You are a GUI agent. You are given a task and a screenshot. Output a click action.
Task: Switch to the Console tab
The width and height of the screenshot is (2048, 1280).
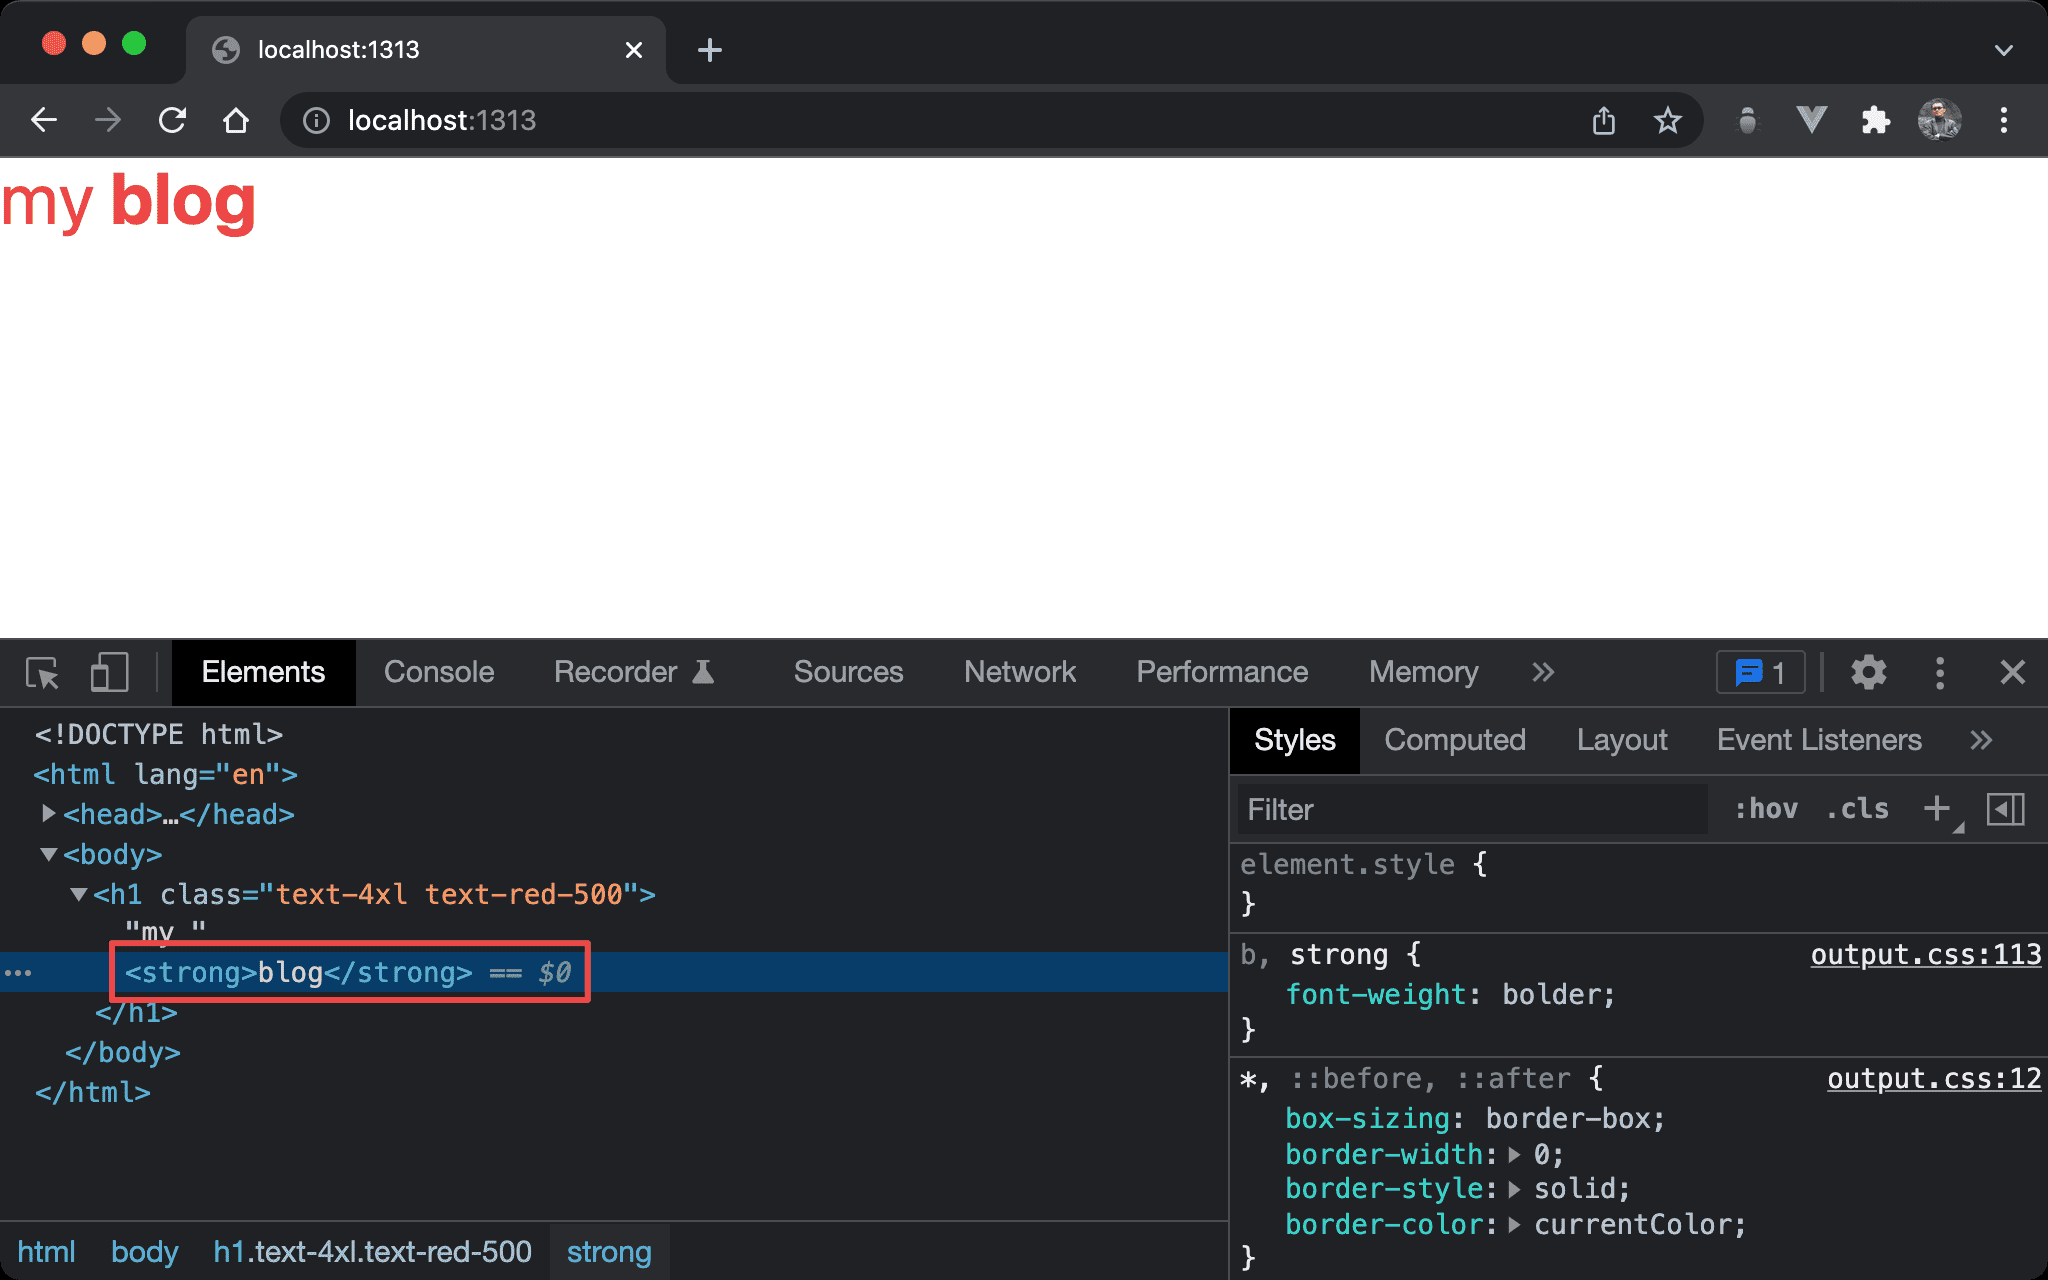pos(439,673)
